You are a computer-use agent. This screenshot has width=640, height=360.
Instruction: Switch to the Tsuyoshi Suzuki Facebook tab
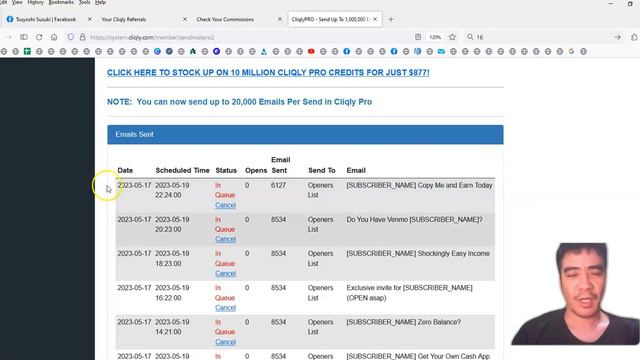[46, 19]
